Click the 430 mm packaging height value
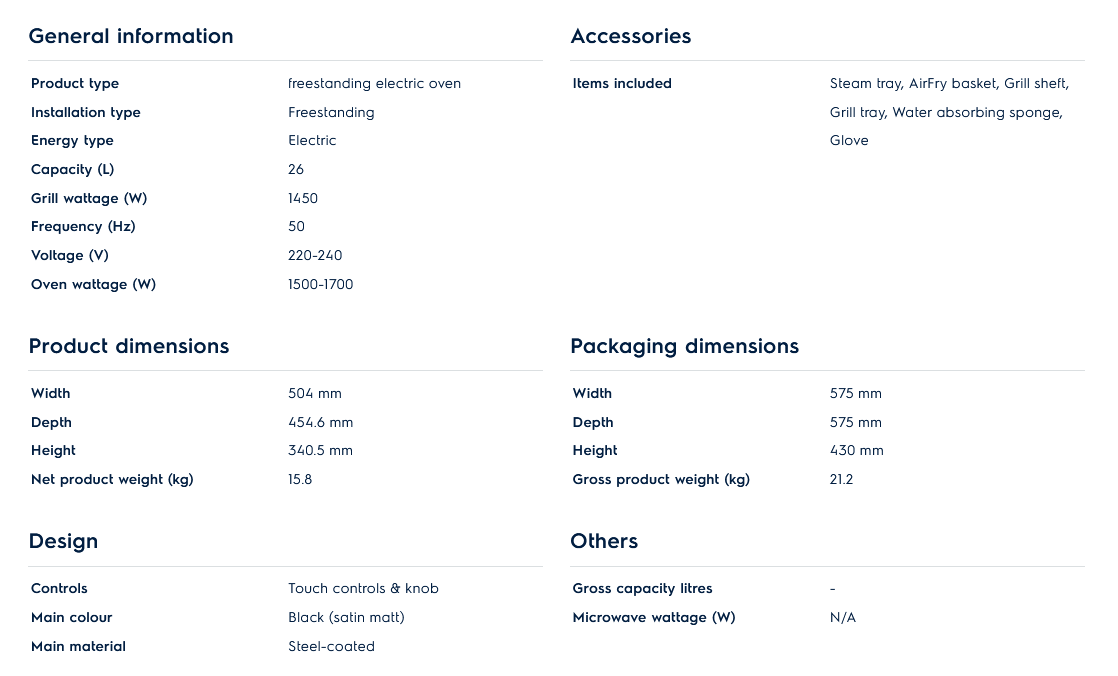Screen dimensions: 1118x676 (x=857, y=450)
